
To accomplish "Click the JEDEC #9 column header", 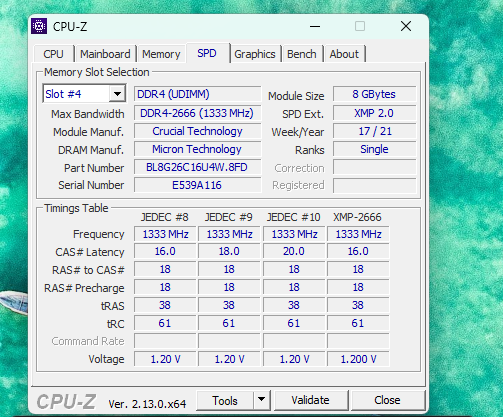I will point(229,217).
